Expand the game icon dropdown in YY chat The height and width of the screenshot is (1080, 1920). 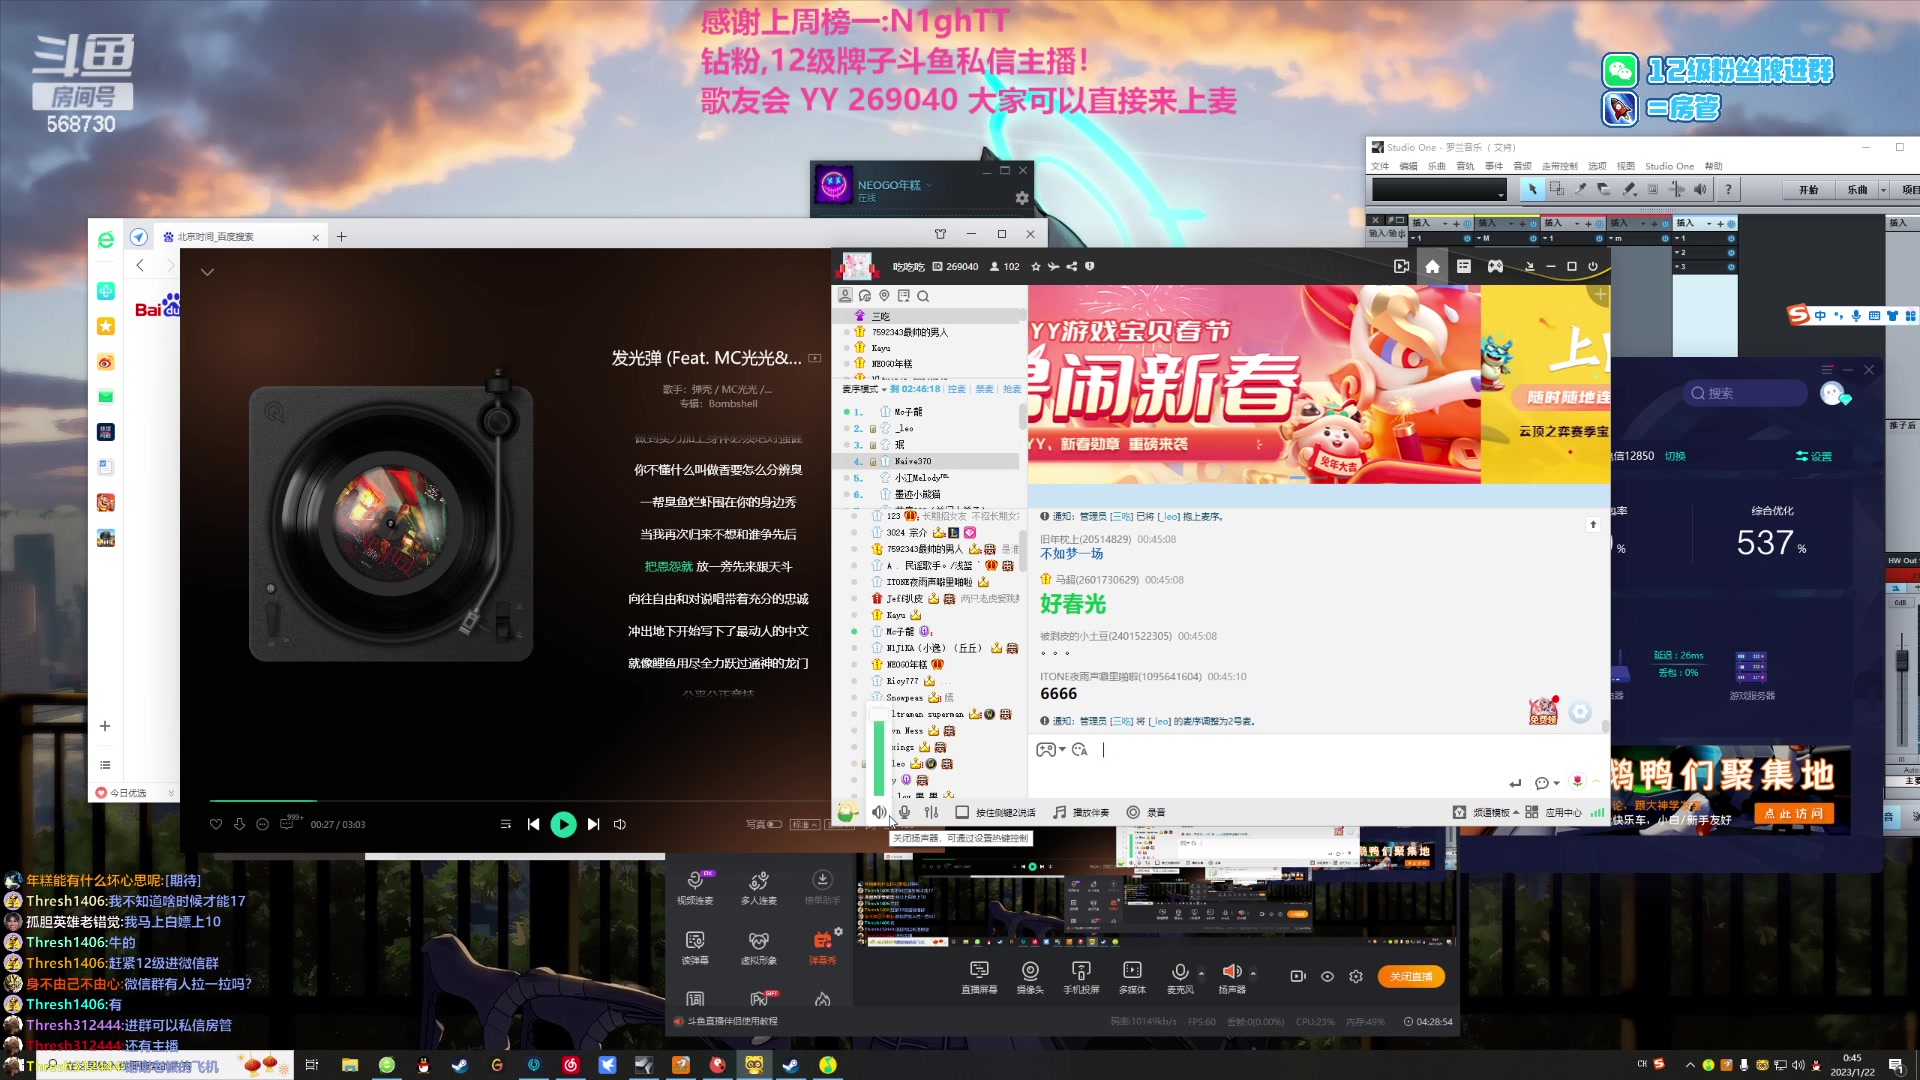[1062, 750]
